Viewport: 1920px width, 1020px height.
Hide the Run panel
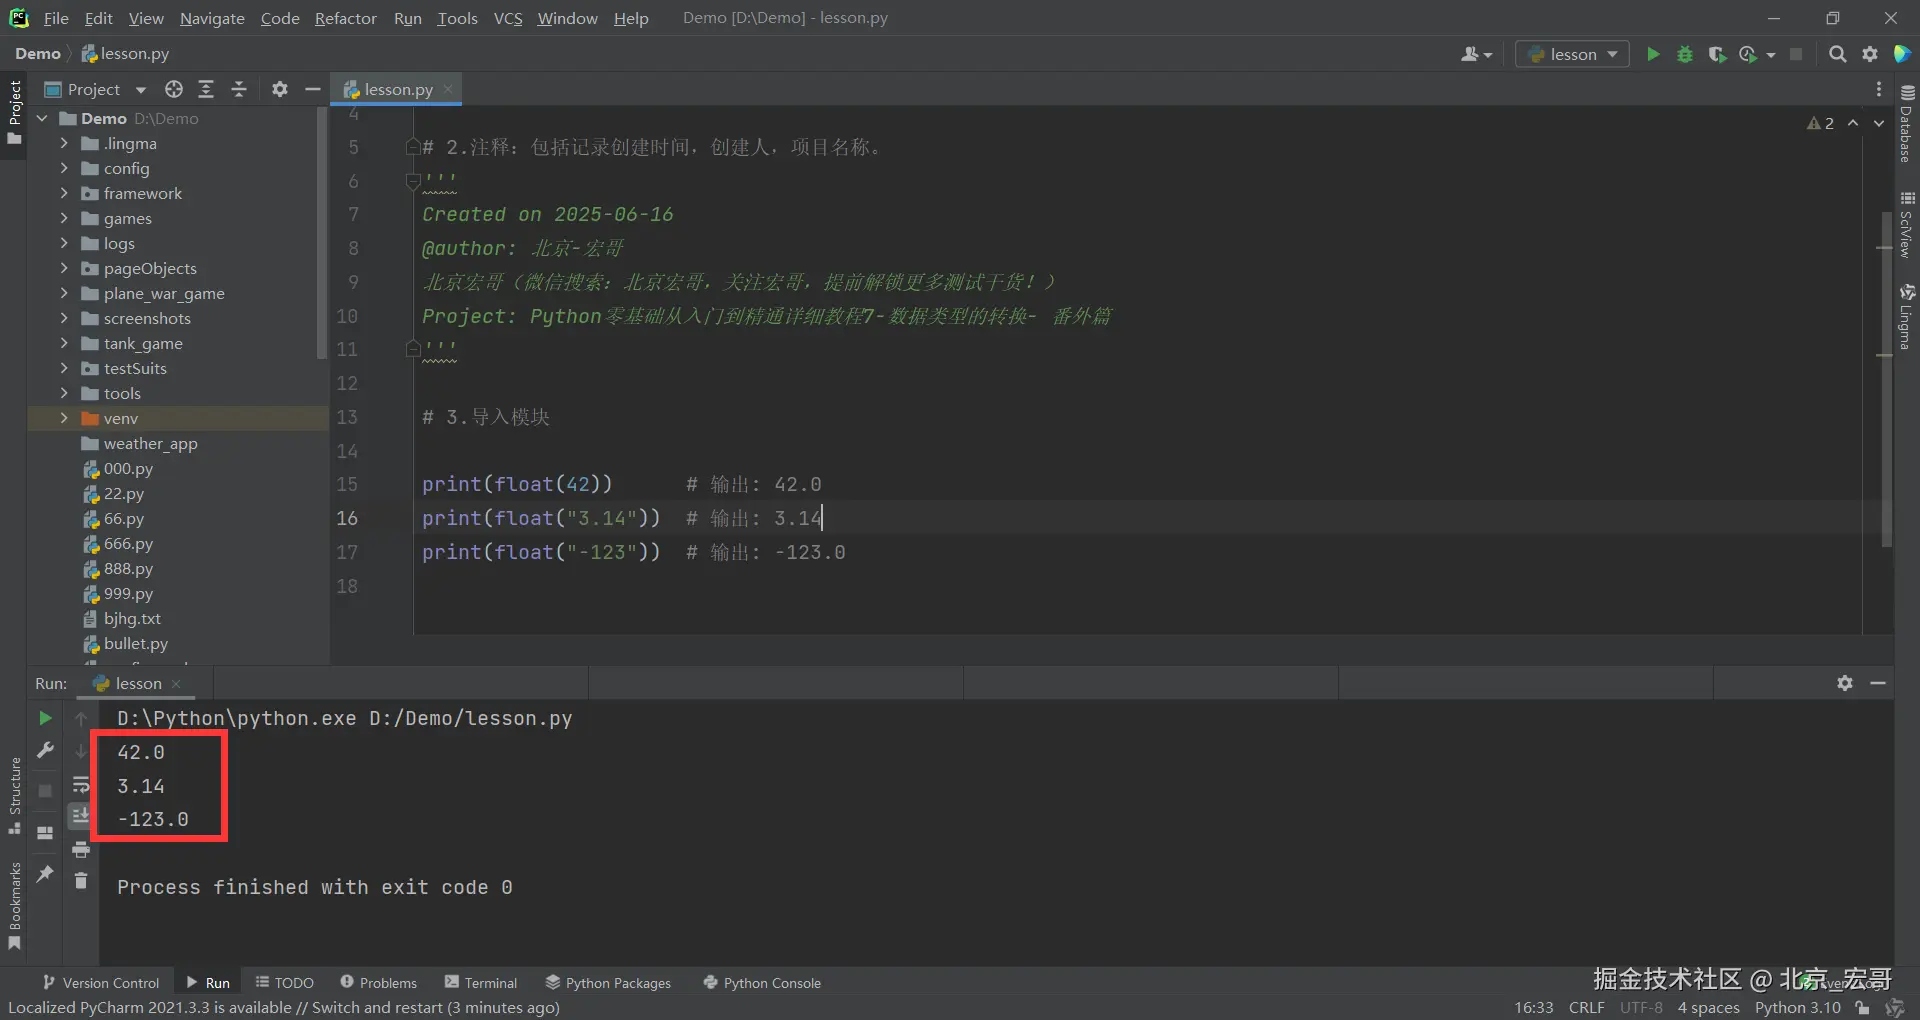pyautogui.click(x=1878, y=683)
